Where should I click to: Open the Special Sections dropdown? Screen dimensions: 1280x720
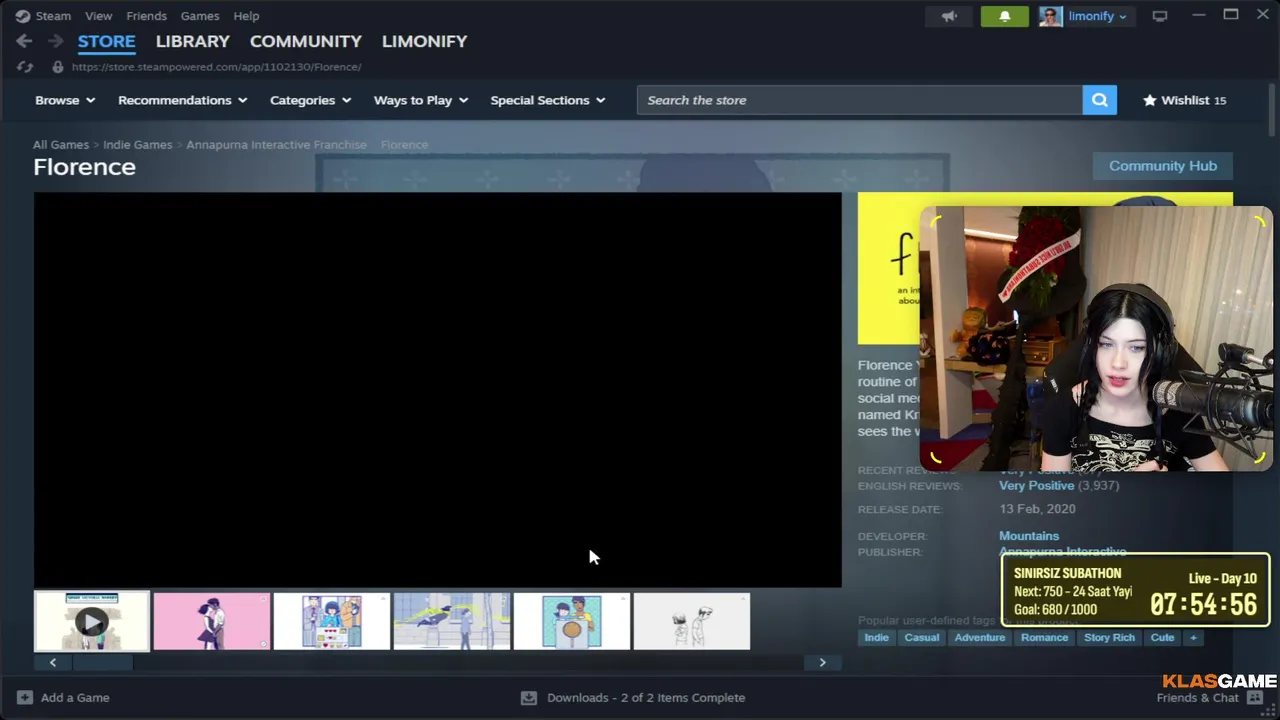548,100
